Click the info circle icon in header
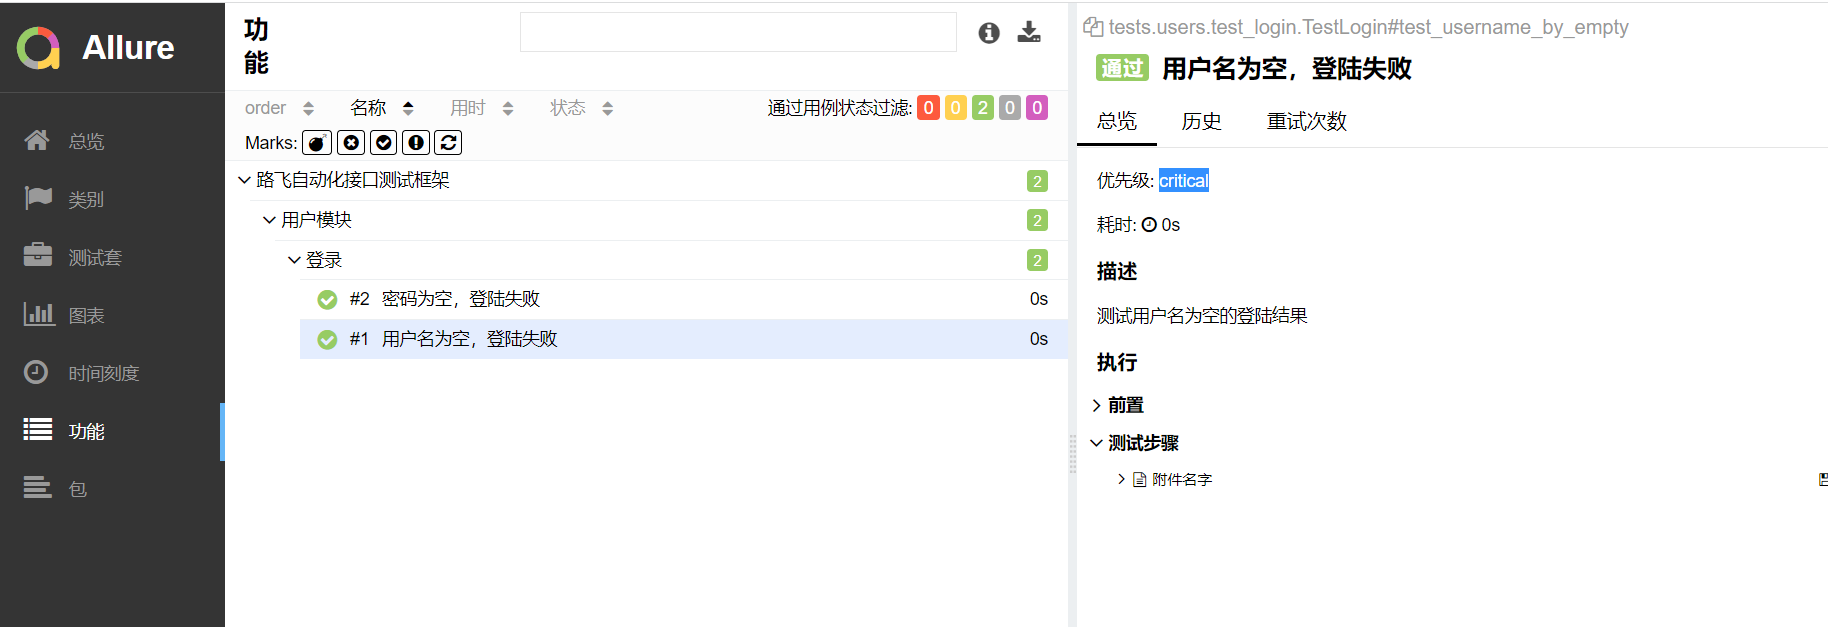Viewport: 1828px width, 627px height. [x=989, y=33]
